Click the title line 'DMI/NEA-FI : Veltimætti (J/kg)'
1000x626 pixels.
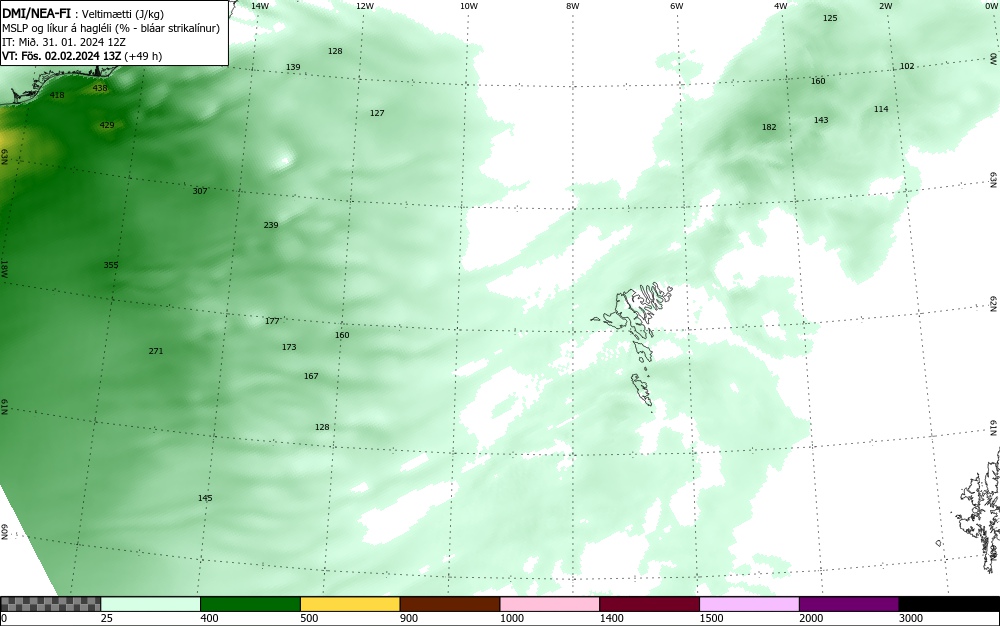[83, 15]
